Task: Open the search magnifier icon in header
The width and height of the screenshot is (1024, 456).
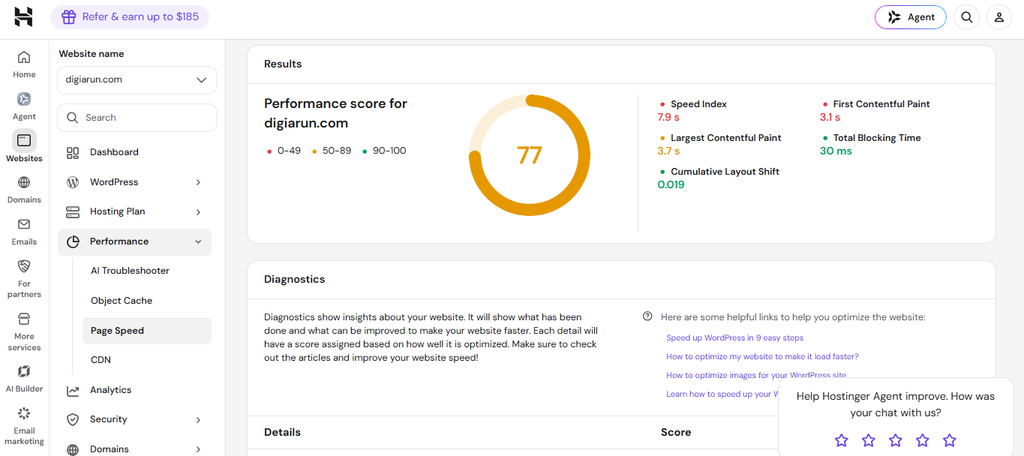Action: click(x=967, y=18)
